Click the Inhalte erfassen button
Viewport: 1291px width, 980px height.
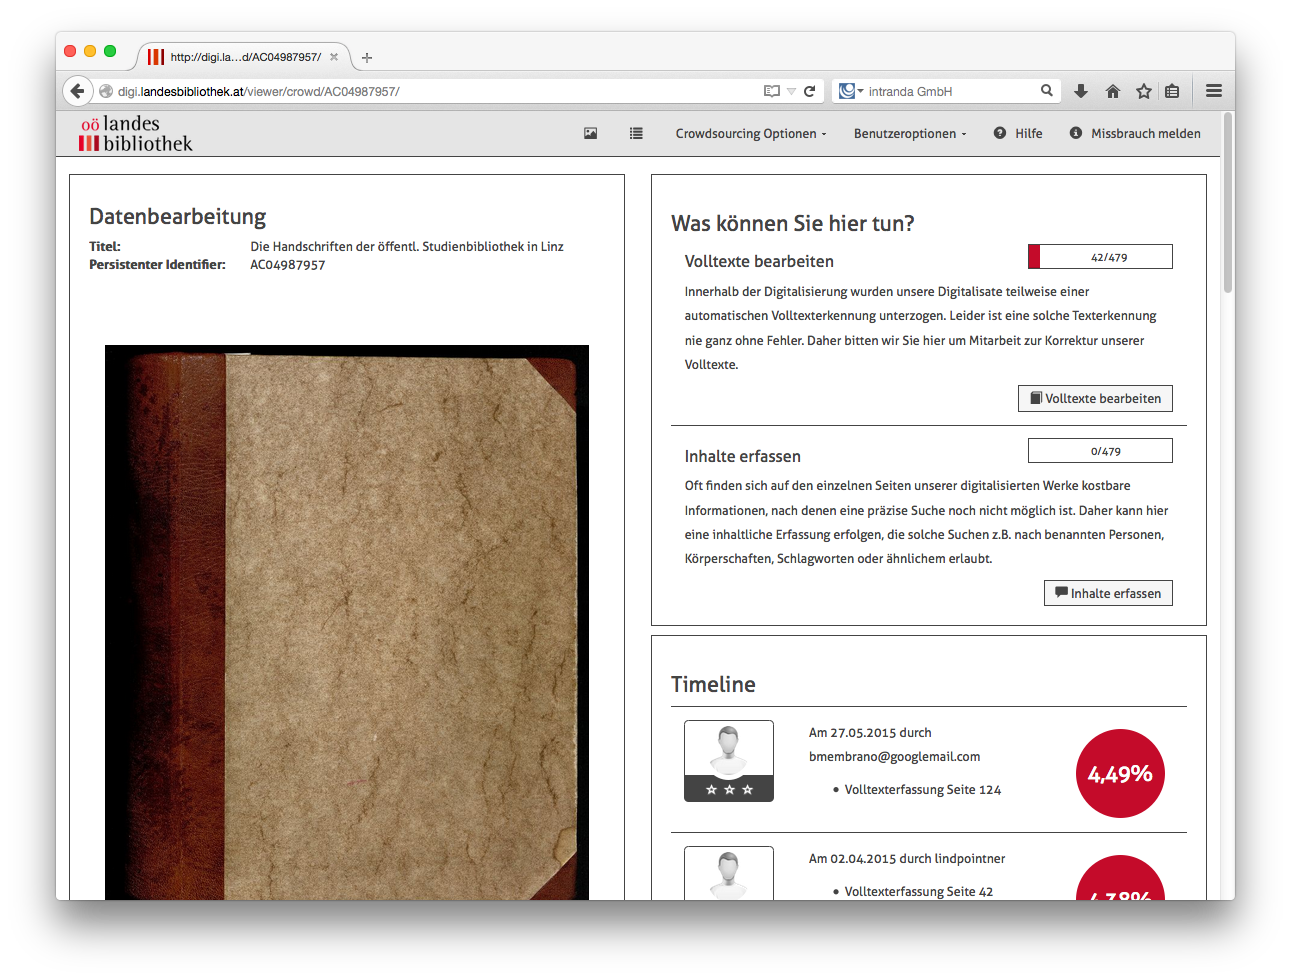(1108, 593)
